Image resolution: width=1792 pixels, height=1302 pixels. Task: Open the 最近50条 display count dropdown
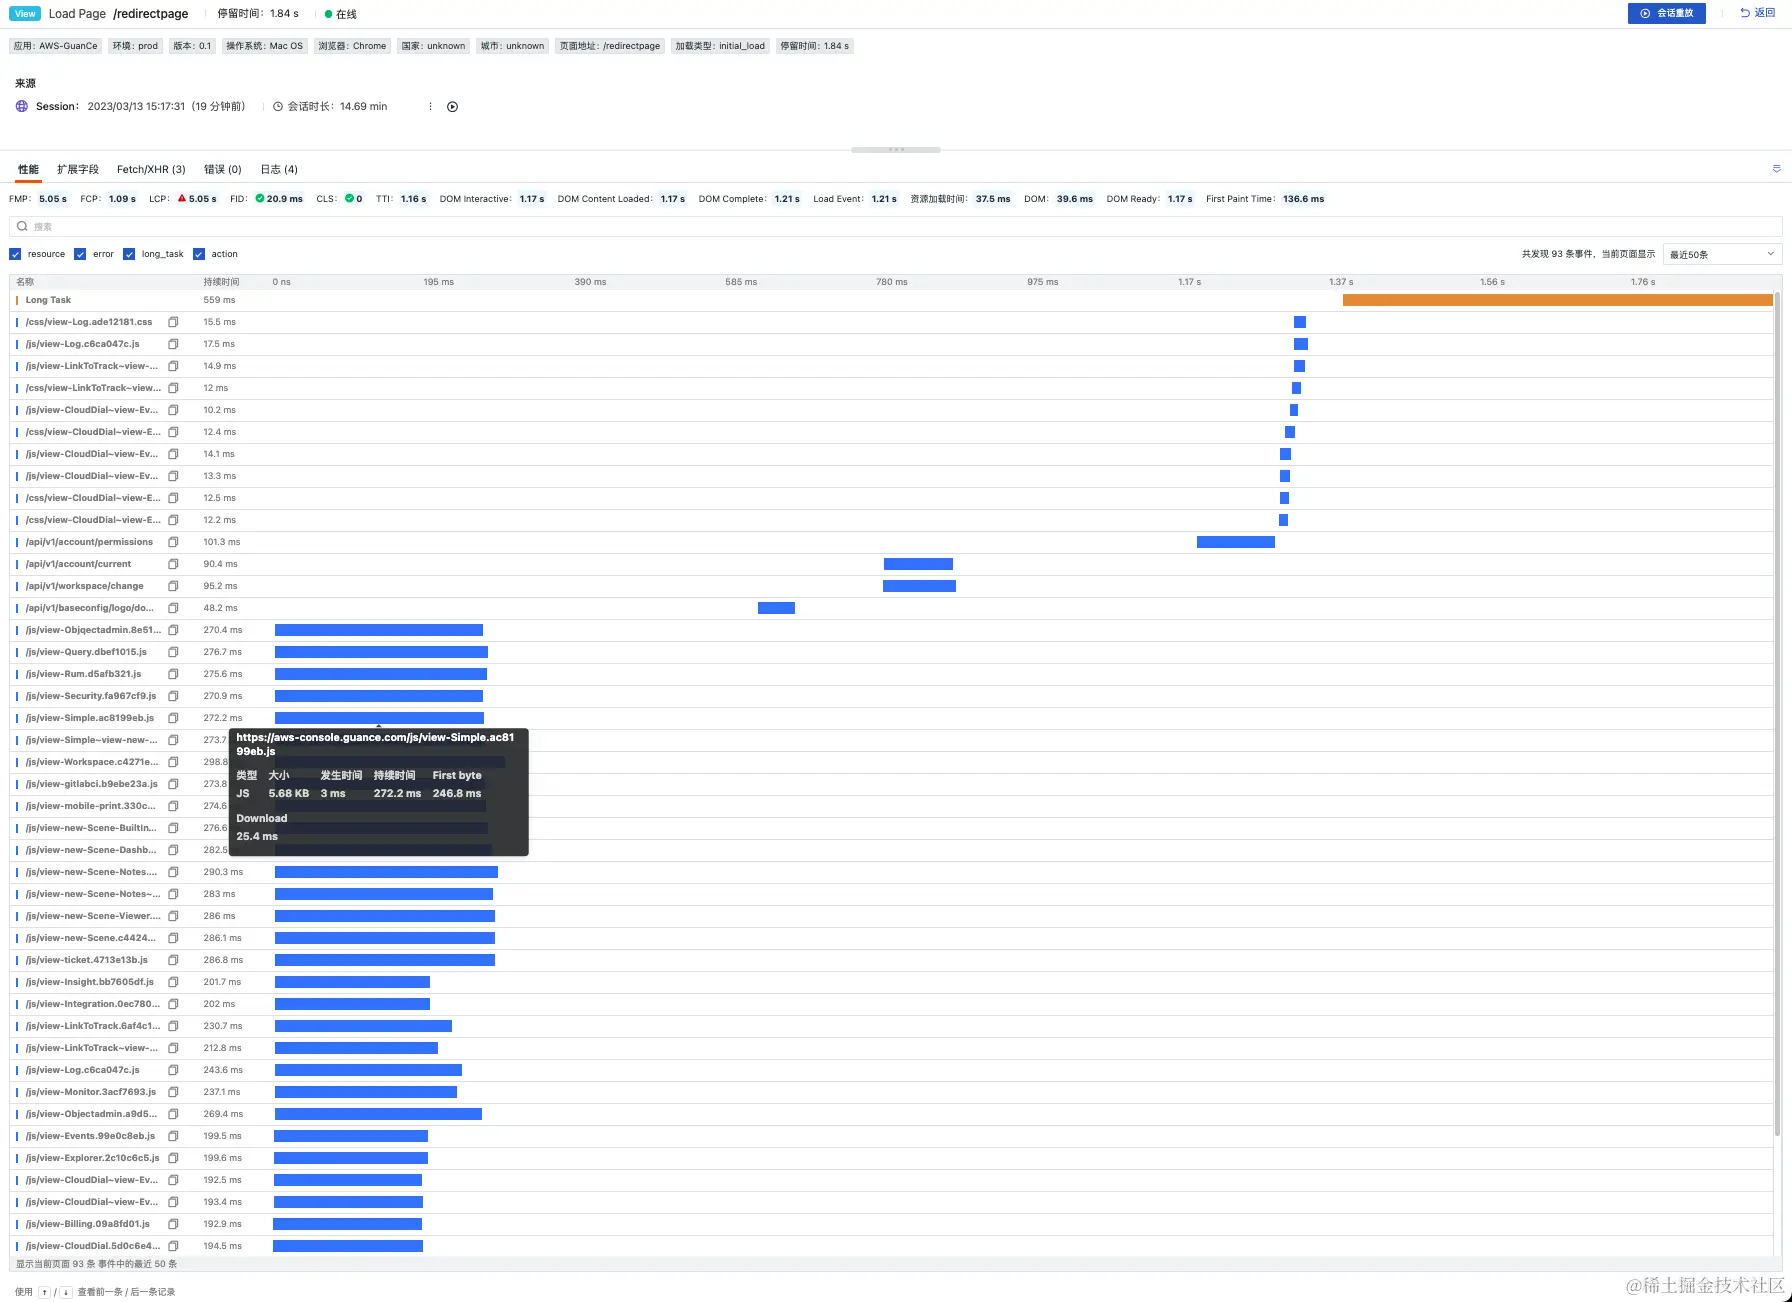pos(1722,254)
